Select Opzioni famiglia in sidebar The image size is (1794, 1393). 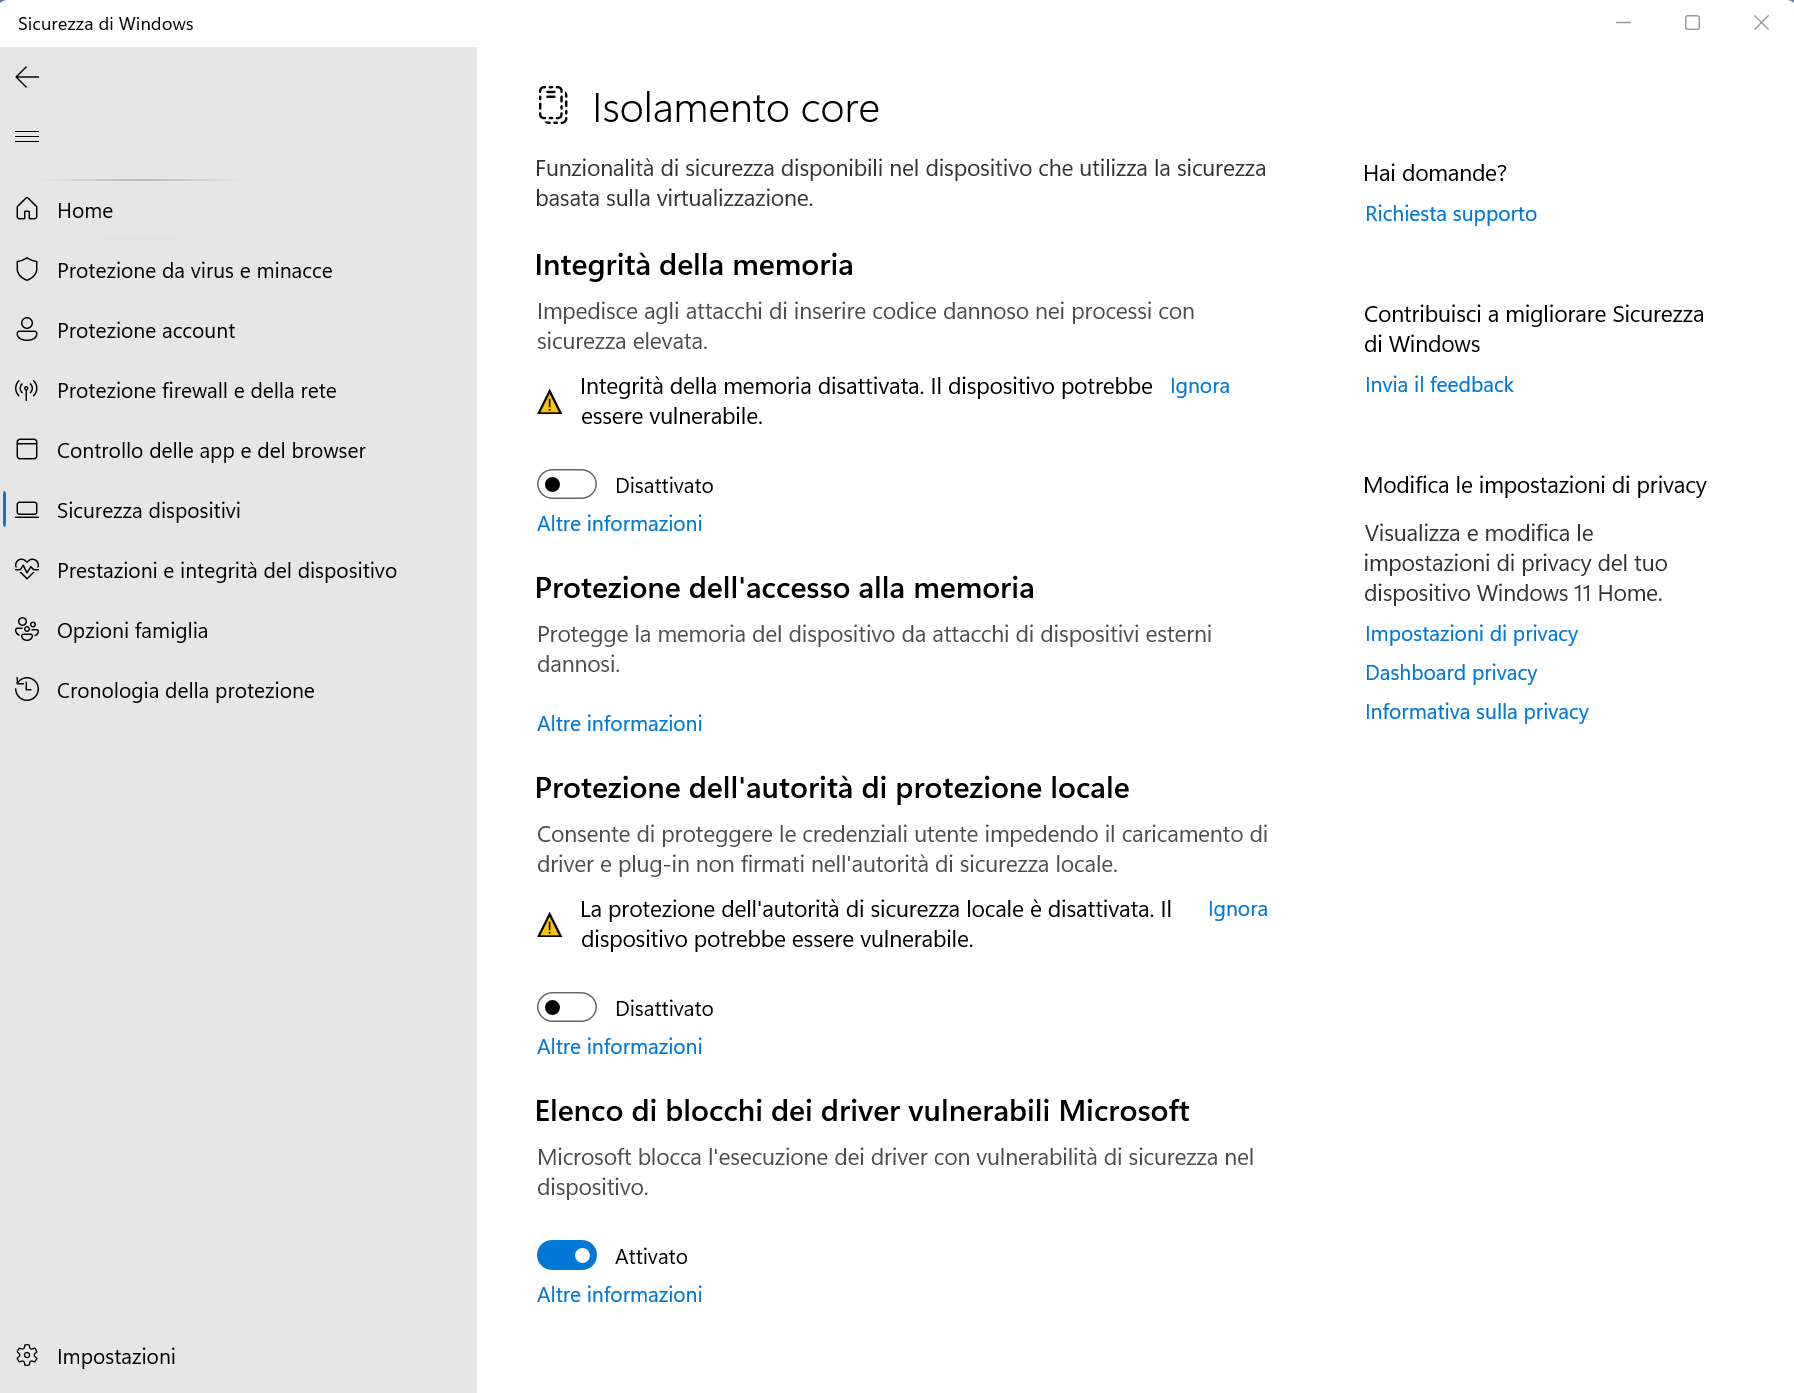pos(132,630)
